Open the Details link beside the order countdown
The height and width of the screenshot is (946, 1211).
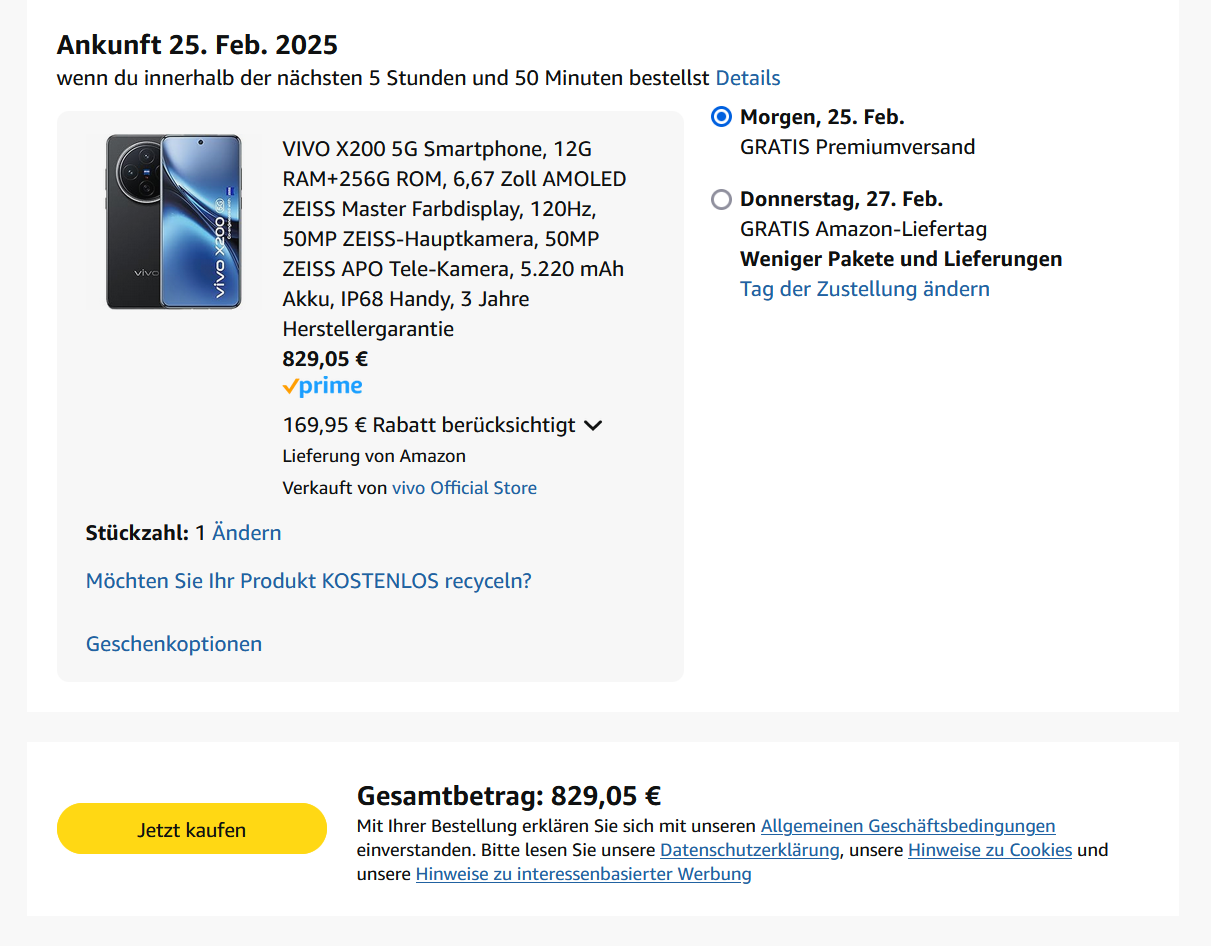point(747,78)
